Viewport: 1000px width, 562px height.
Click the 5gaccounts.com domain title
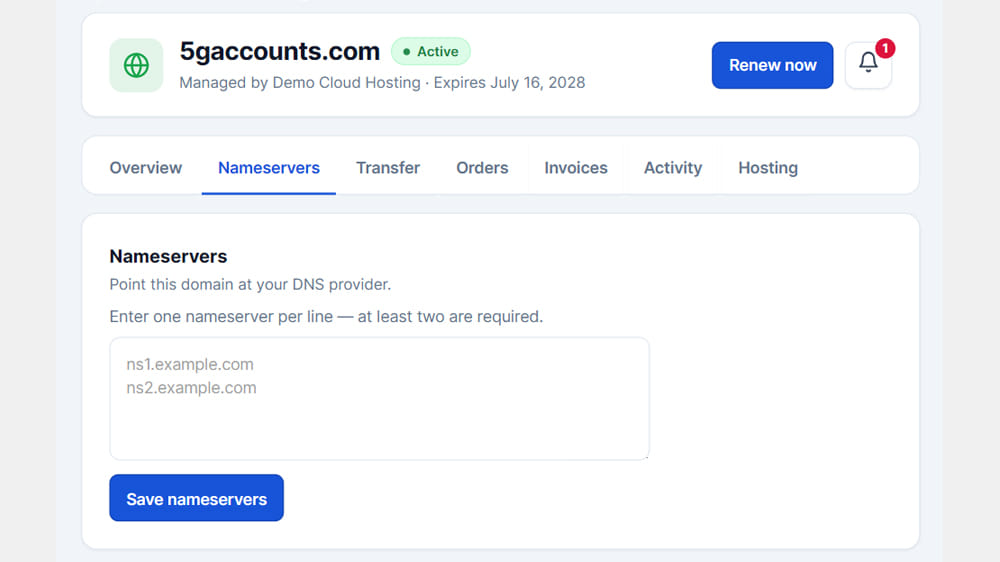tap(279, 51)
